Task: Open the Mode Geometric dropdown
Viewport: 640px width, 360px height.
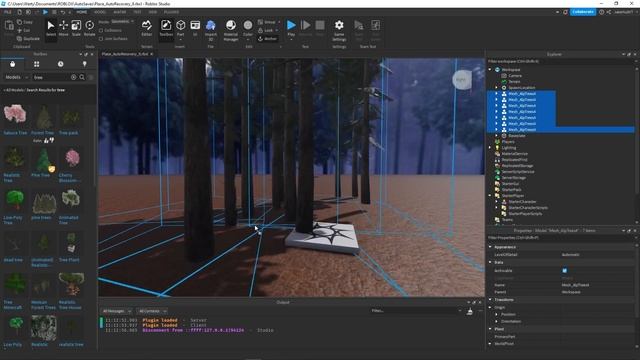Action: pos(122,22)
